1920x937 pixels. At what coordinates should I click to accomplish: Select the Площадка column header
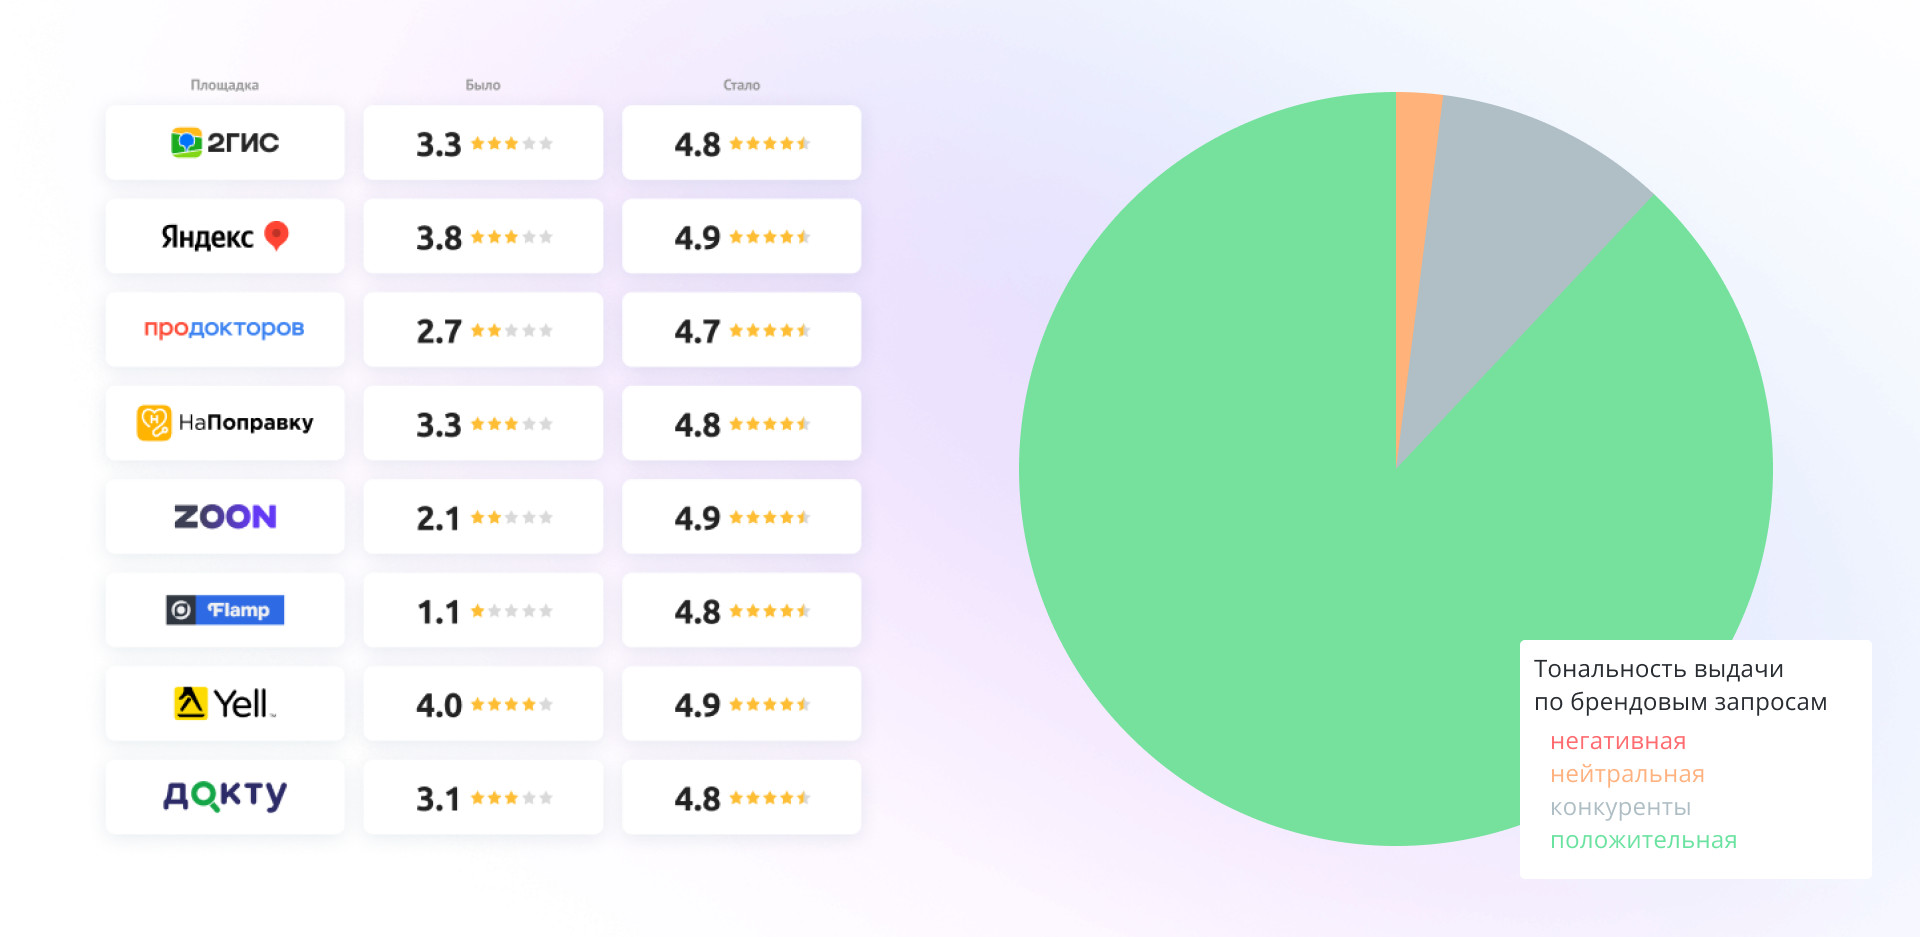tap(225, 85)
